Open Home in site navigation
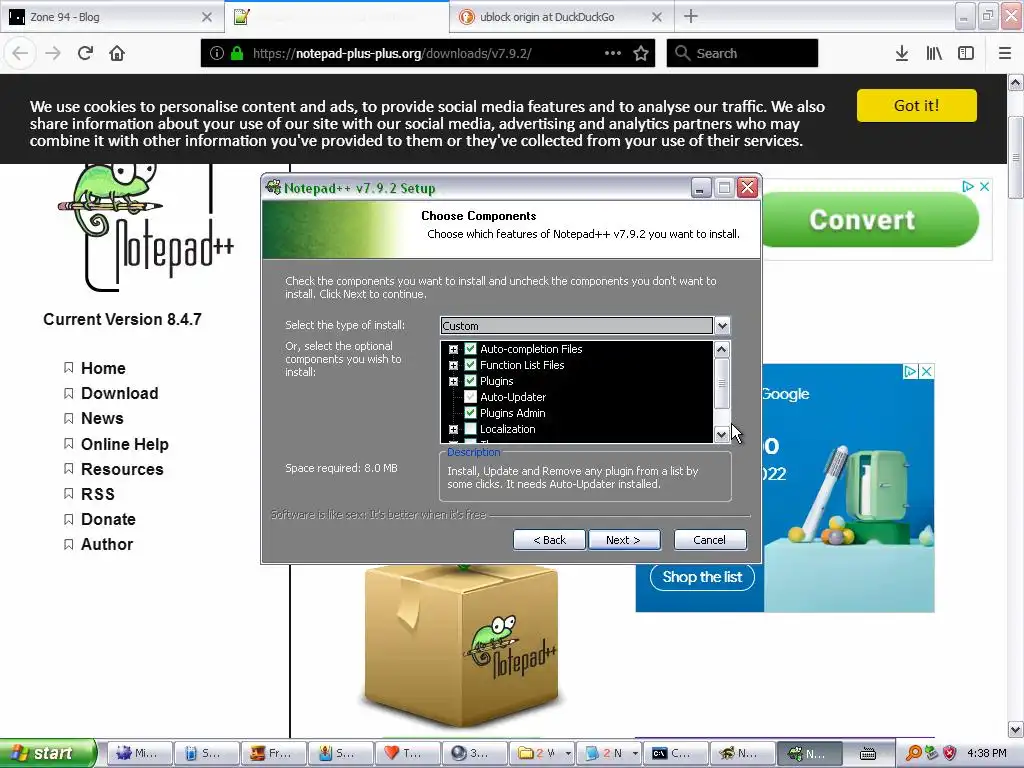 103,368
